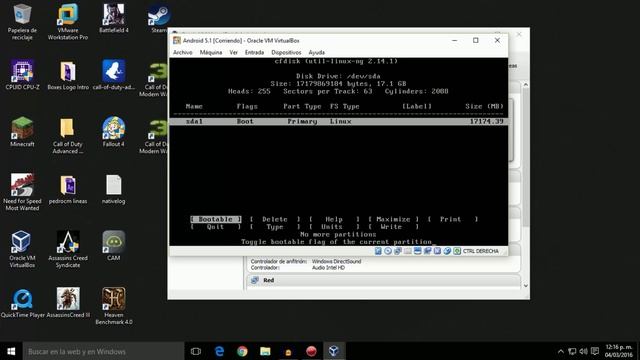
Task: Click the VirtualBox taskbar button
Action: point(334,351)
